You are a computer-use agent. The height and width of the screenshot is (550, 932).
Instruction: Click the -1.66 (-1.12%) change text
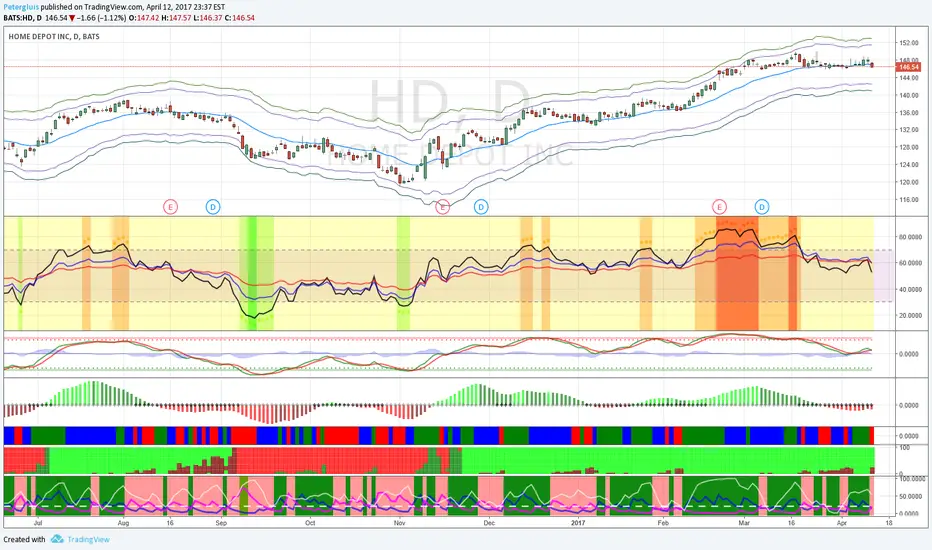tap(102, 18)
